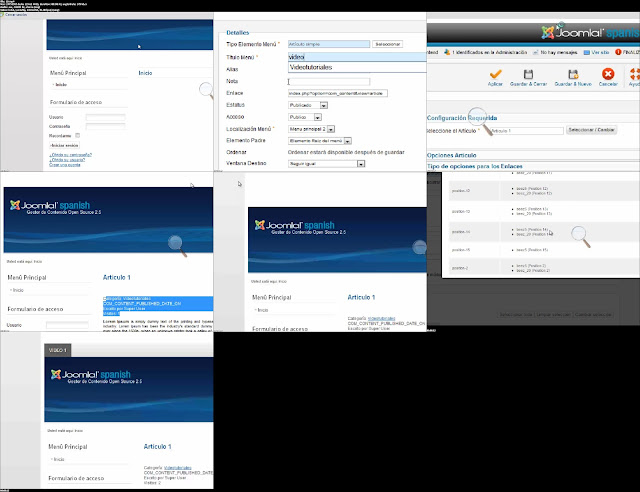
Task: Open the orange Ayuda lifebuoy icon
Action: point(635,74)
